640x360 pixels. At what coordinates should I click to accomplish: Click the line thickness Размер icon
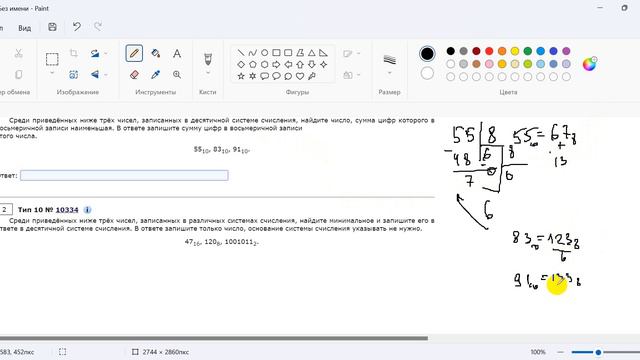(x=389, y=60)
